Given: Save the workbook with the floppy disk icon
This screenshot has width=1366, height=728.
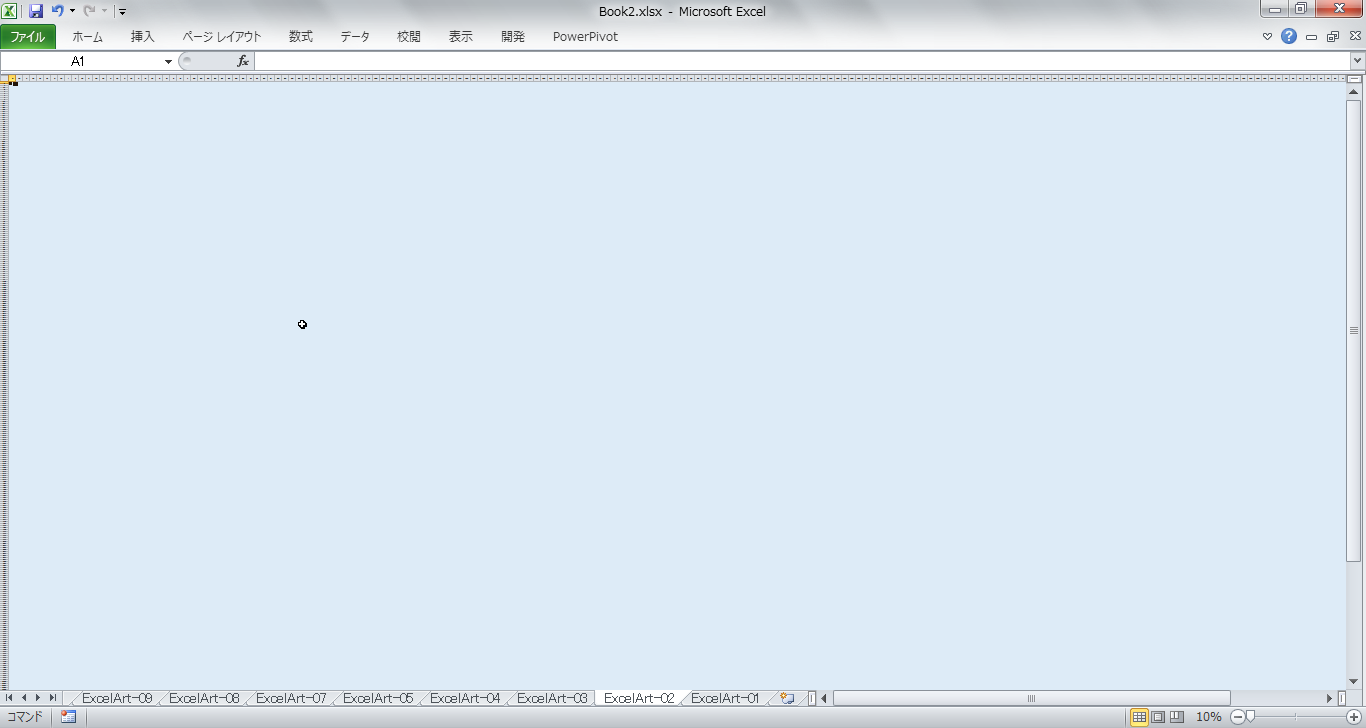Looking at the screenshot, I should (x=36, y=11).
